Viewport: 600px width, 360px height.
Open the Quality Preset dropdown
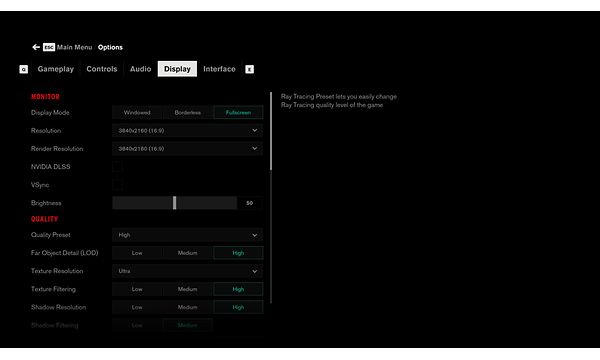point(188,235)
